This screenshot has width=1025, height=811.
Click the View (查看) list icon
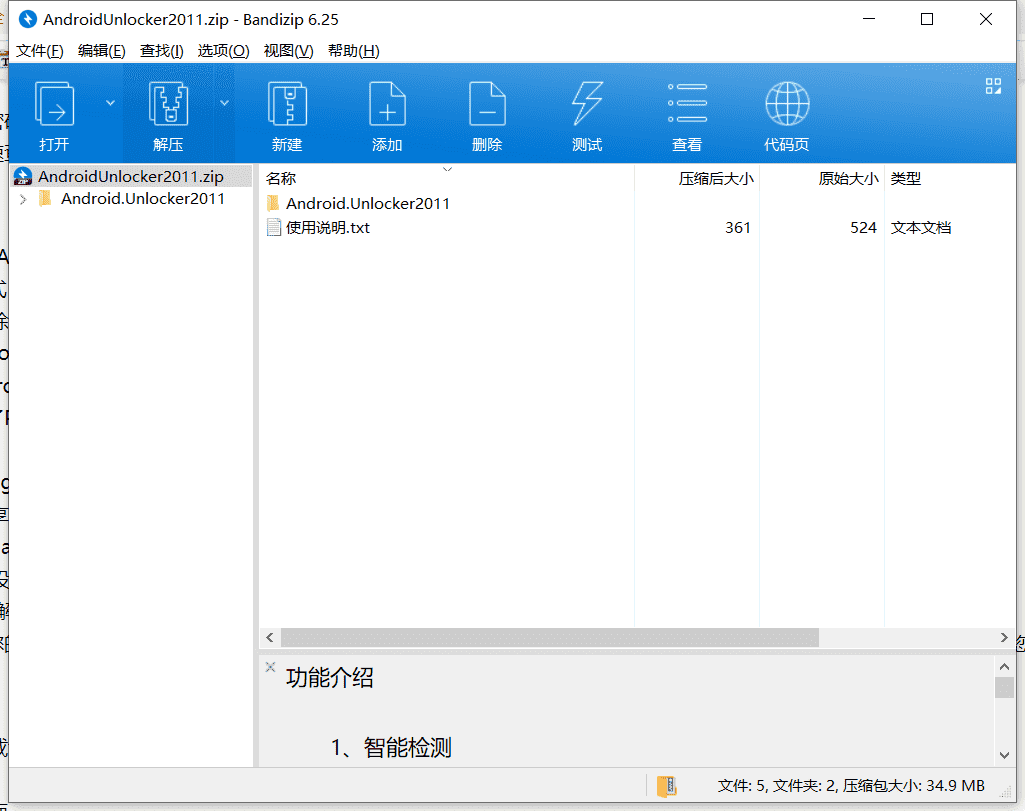click(687, 103)
